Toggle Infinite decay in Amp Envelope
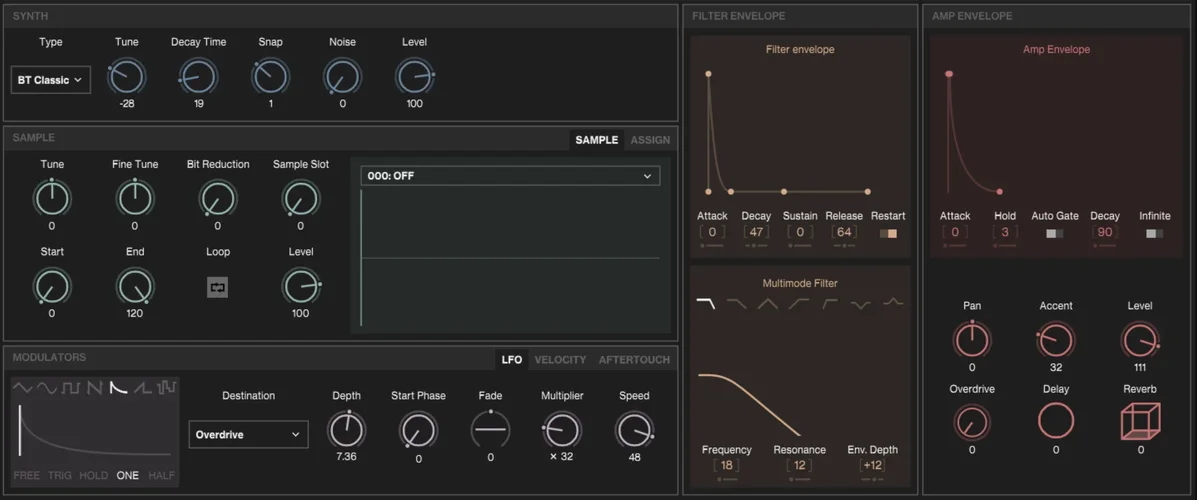This screenshot has height=500, width=1197. point(1154,233)
